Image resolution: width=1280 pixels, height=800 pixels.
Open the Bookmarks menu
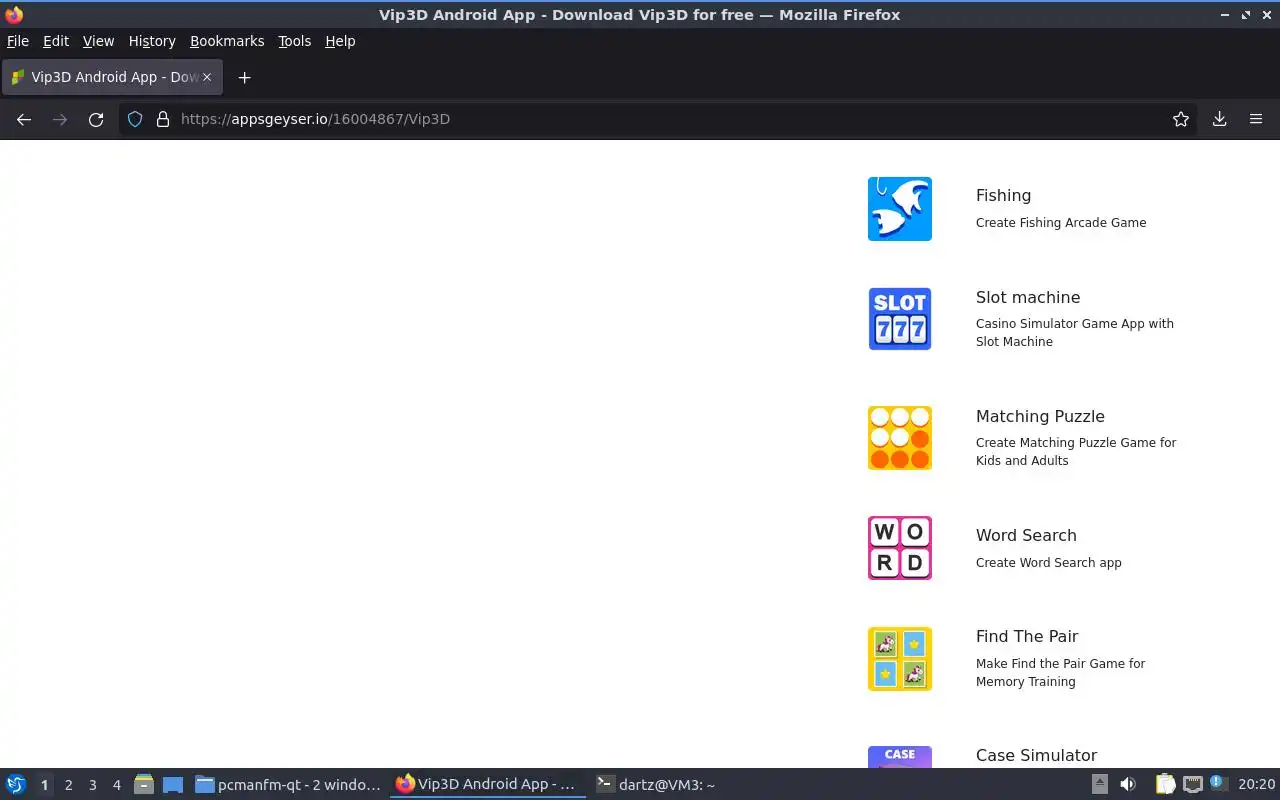227,41
